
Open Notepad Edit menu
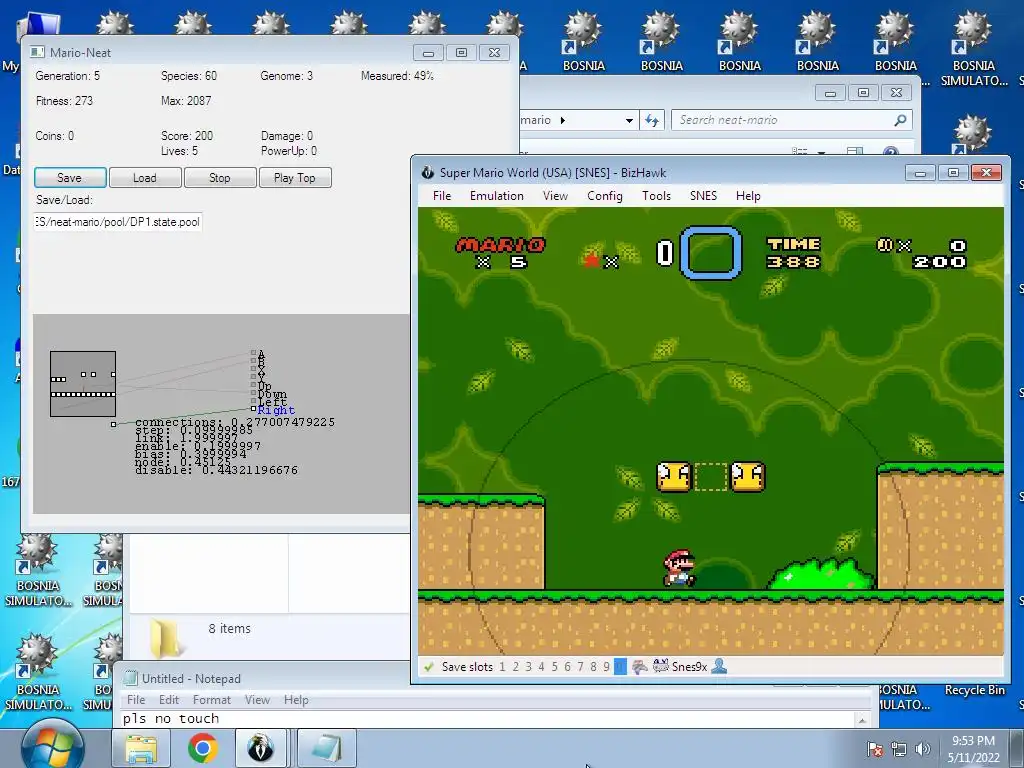(x=168, y=699)
